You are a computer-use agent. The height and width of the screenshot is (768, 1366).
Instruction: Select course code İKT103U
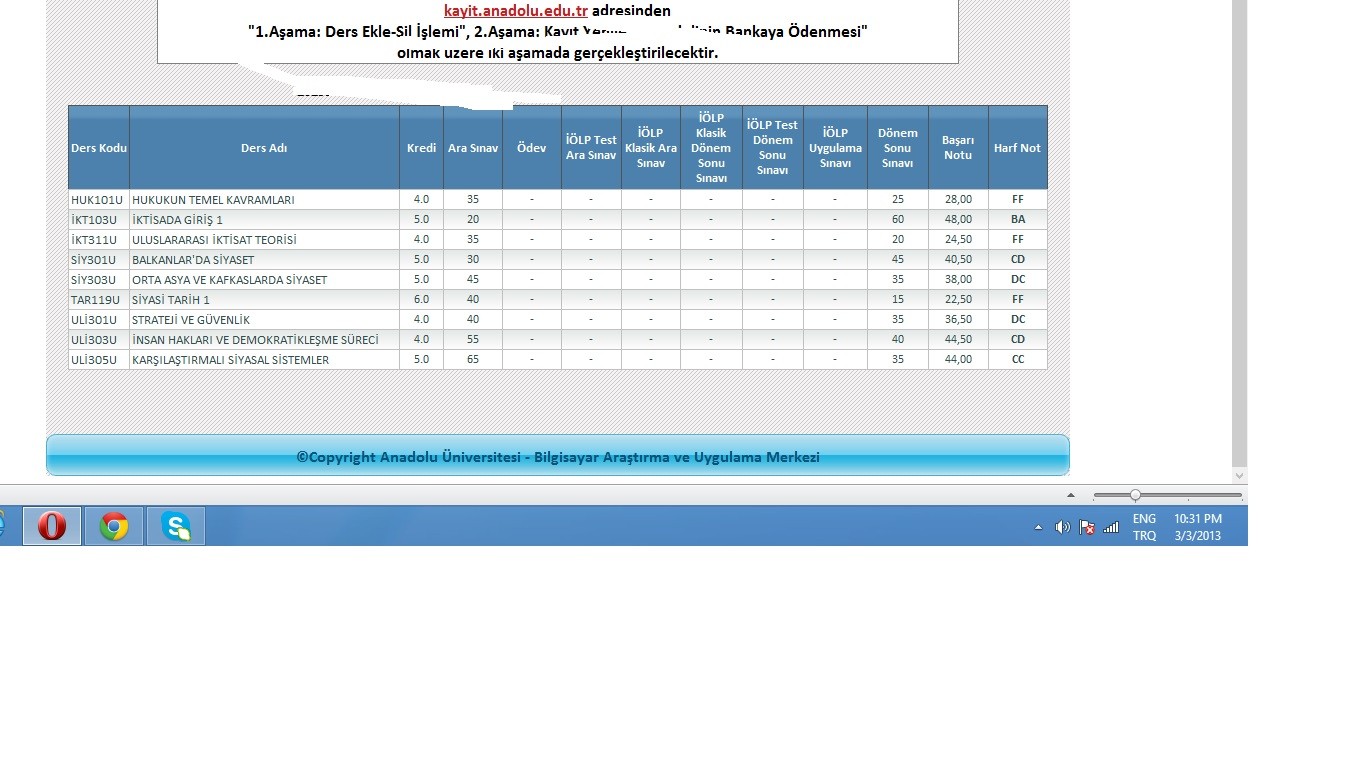tap(94, 220)
